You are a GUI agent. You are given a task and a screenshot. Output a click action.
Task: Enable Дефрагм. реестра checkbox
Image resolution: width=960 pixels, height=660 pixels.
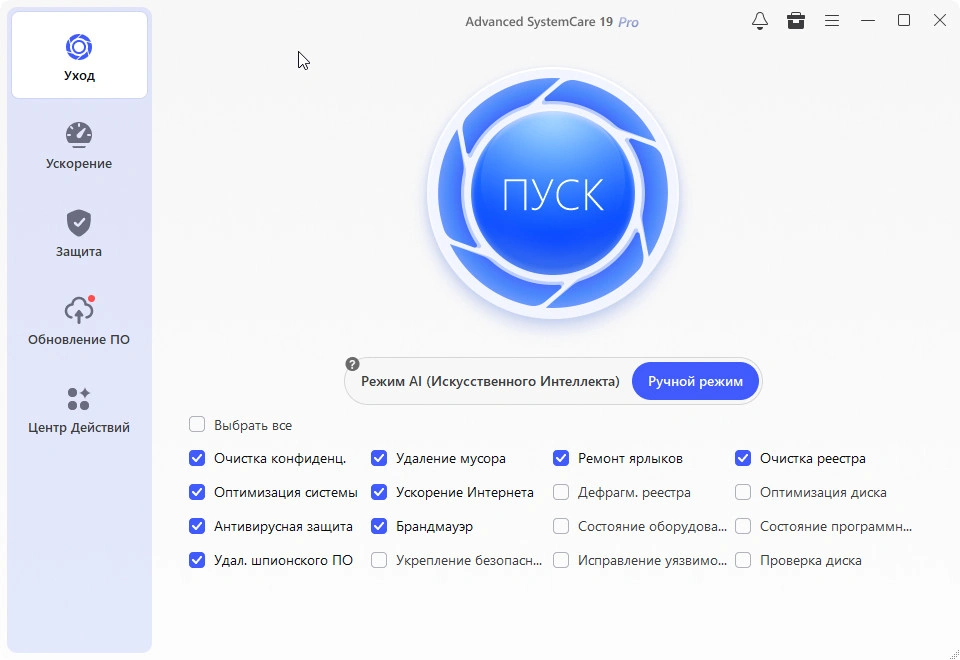click(561, 493)
